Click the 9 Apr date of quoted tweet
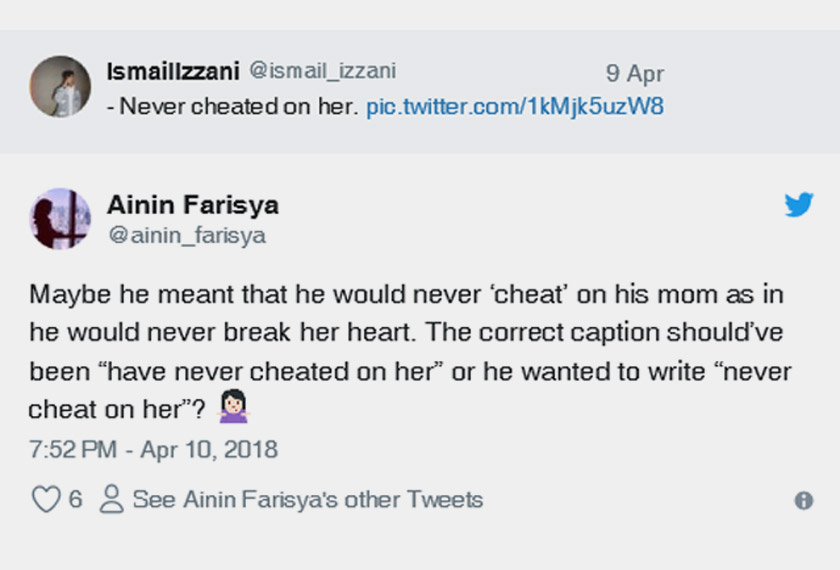This screenshot has height=570, width=840. [634, 73]
